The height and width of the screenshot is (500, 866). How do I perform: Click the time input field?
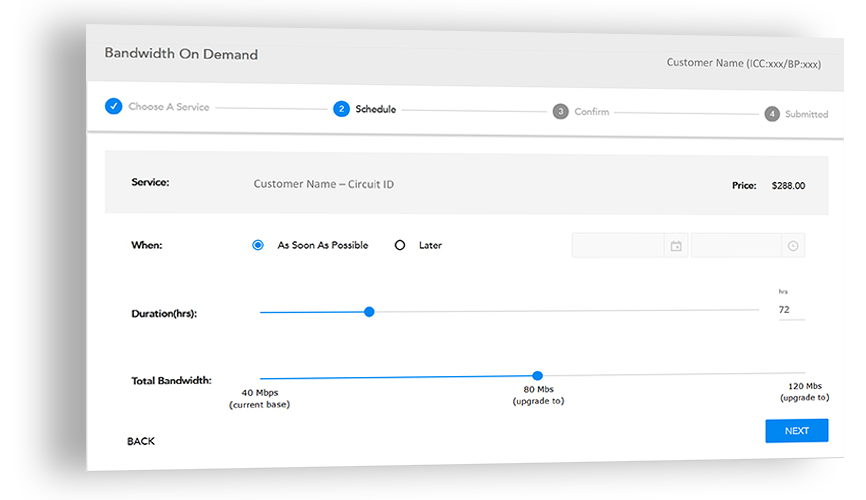tap(736, 246)
